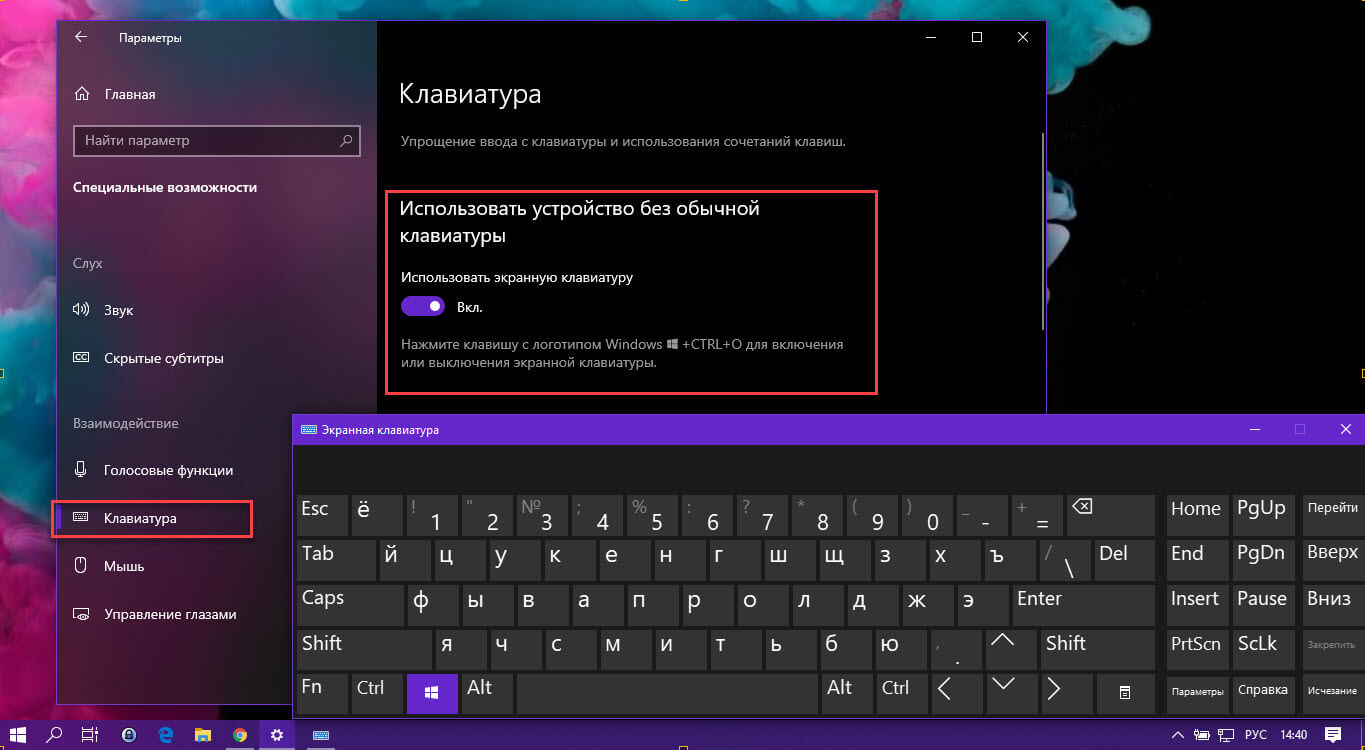
Task: Open the Параметры key options
Action: (1197, 694)
